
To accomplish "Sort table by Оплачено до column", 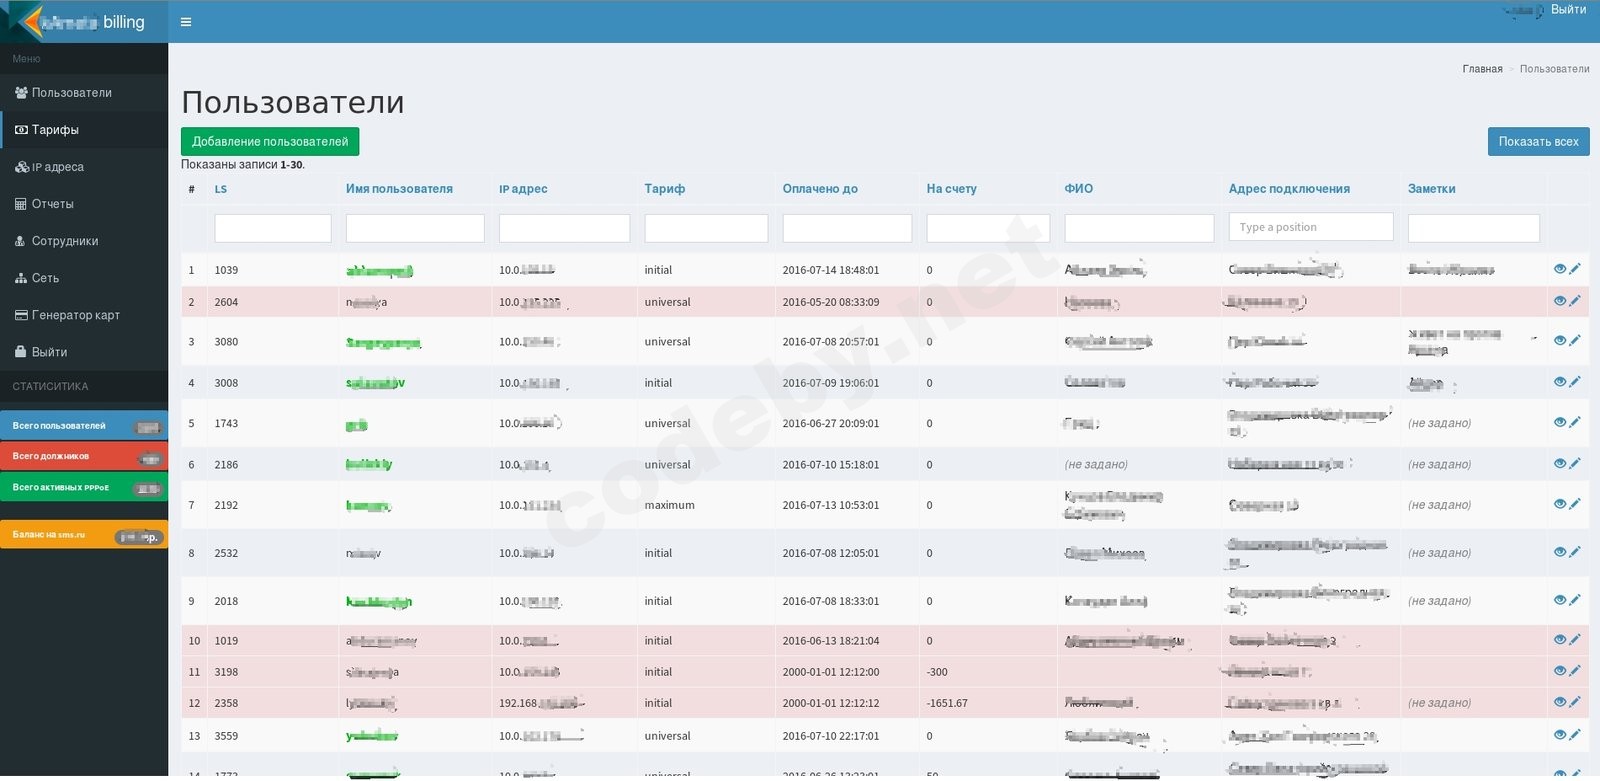I will click(820, 189).
